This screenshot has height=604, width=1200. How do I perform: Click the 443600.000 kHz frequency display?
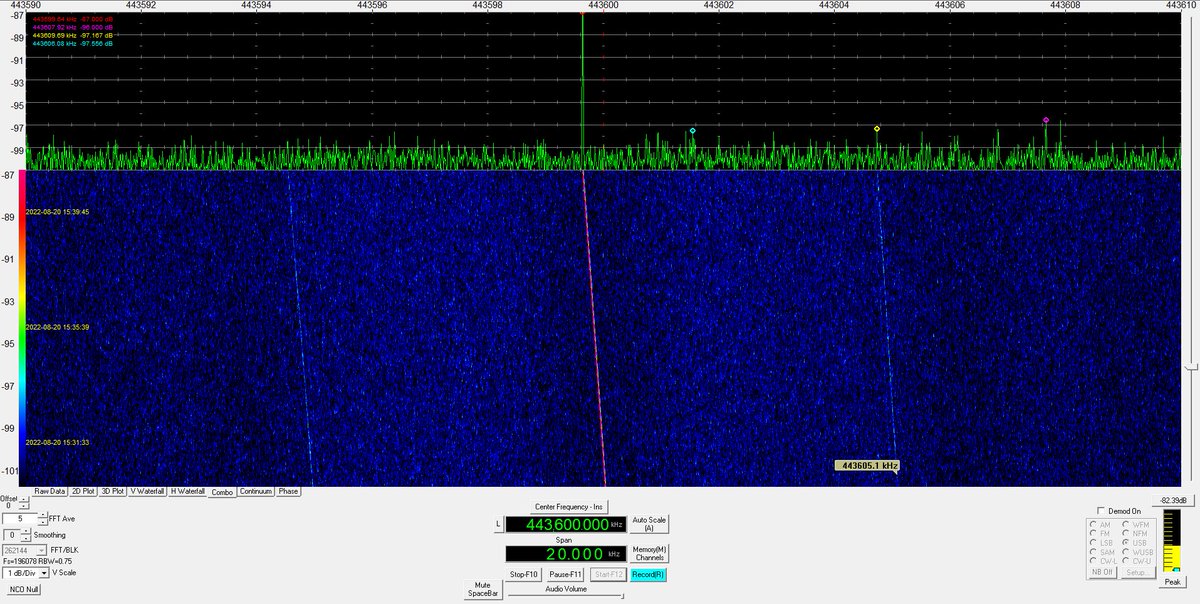point(566,524)
